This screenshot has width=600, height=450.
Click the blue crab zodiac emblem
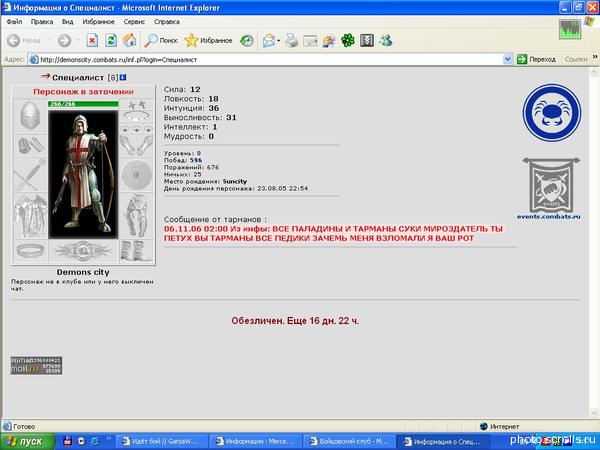coord(552,113)
